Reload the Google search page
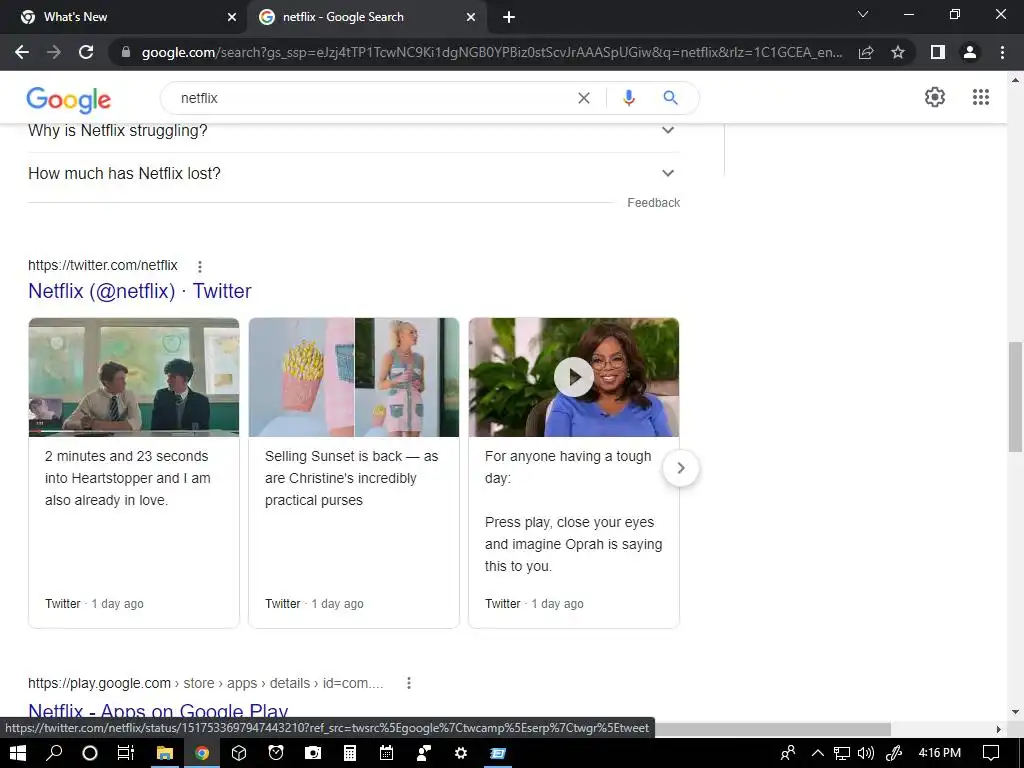 tap(86, 52)
